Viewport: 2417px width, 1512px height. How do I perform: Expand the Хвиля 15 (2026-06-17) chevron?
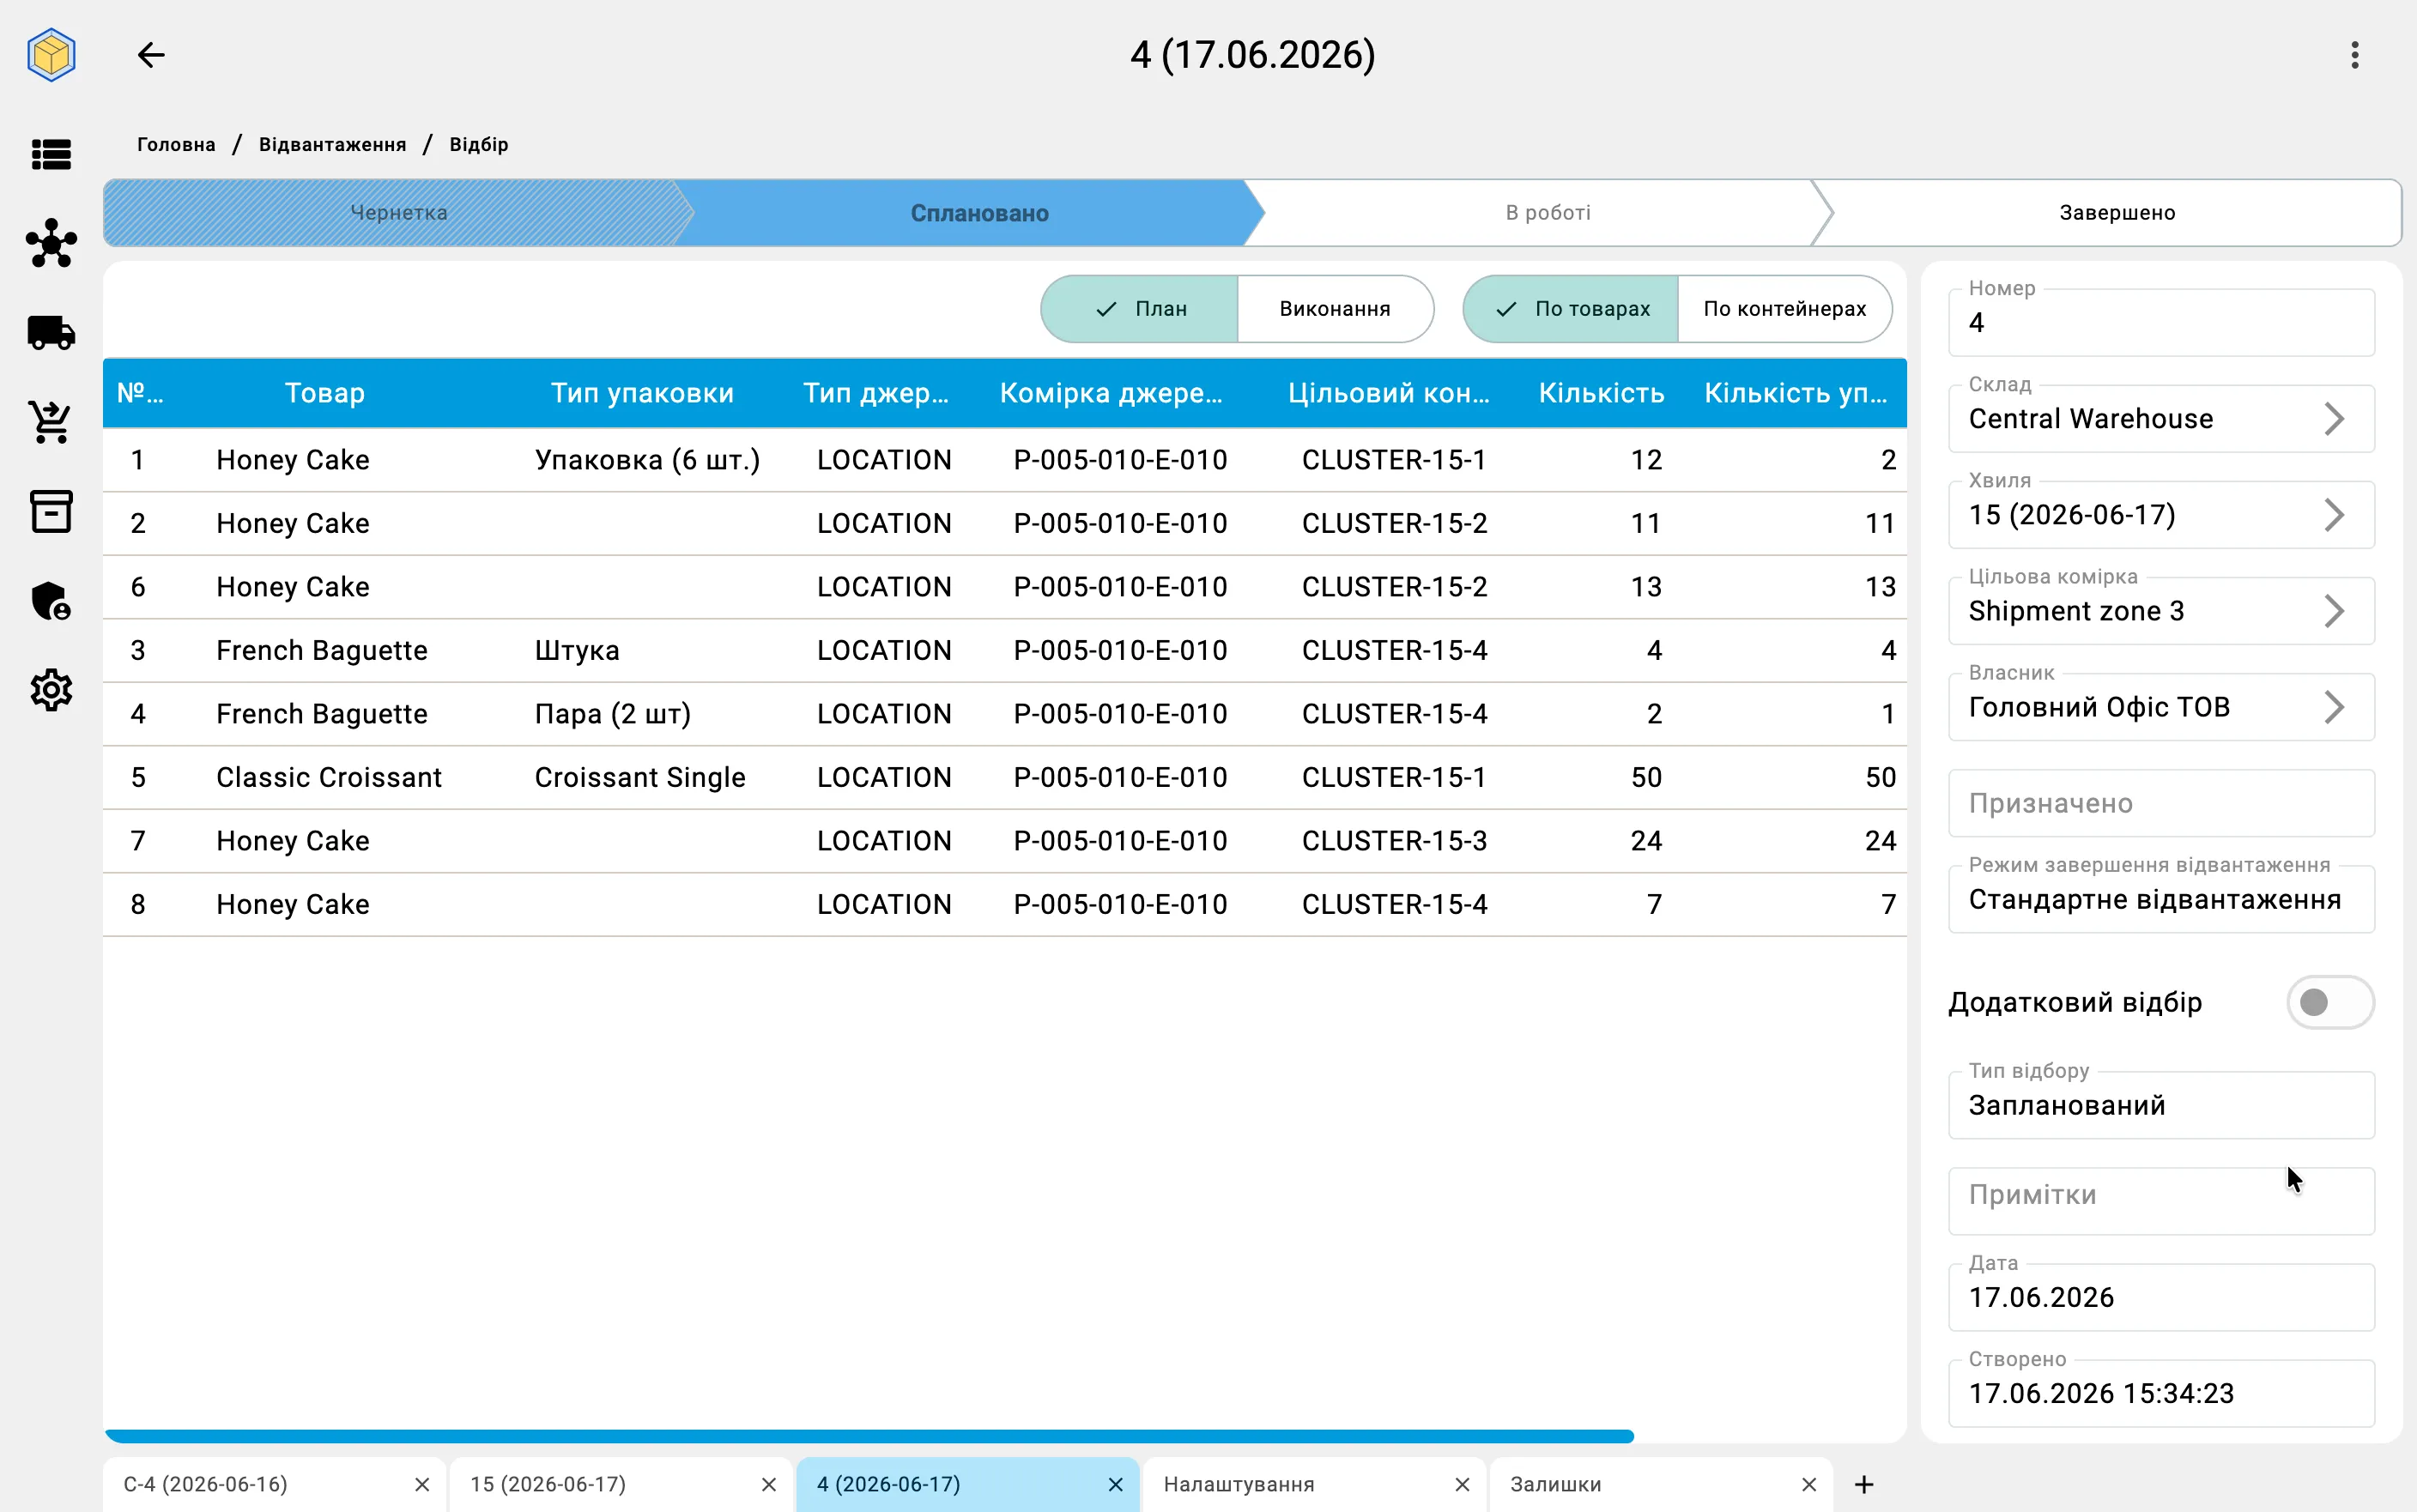coord(2334,515)
